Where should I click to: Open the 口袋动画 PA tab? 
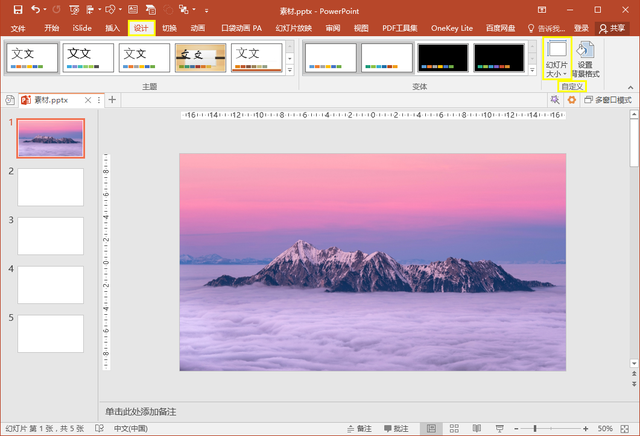pyautogui.click(x=241, y=28)
